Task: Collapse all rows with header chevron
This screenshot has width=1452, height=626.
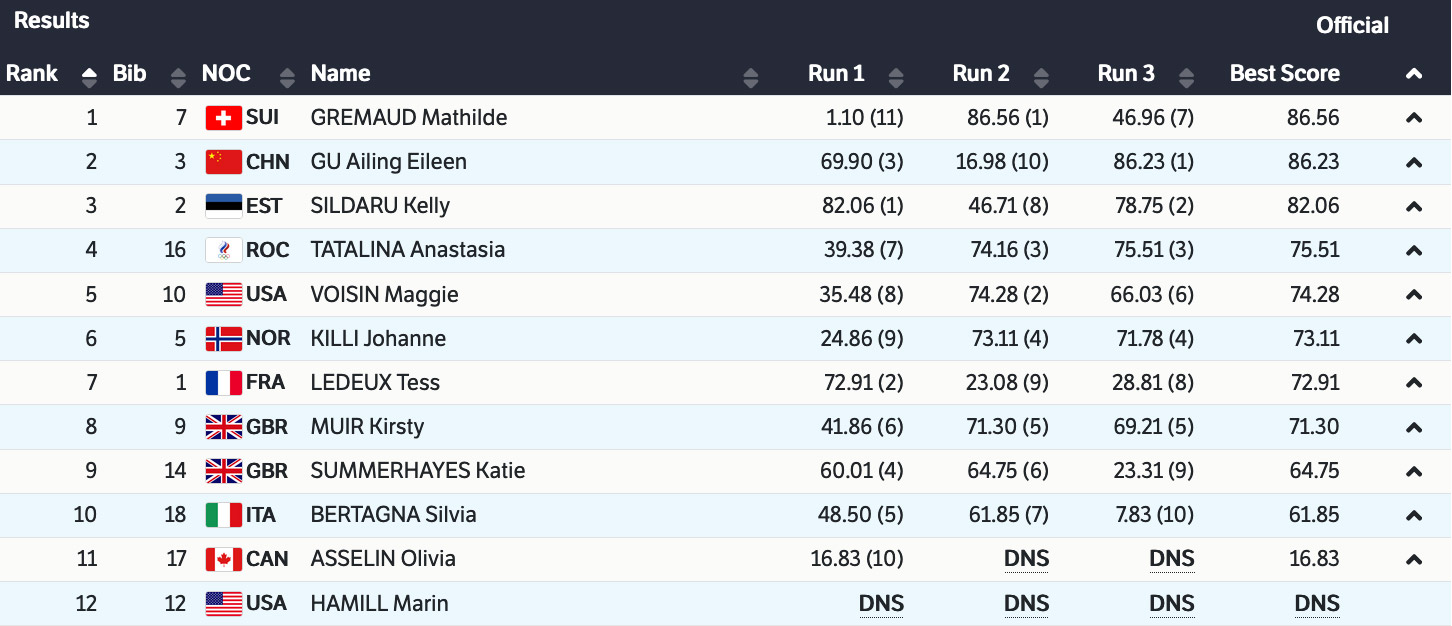Action: coord(1413,74)
